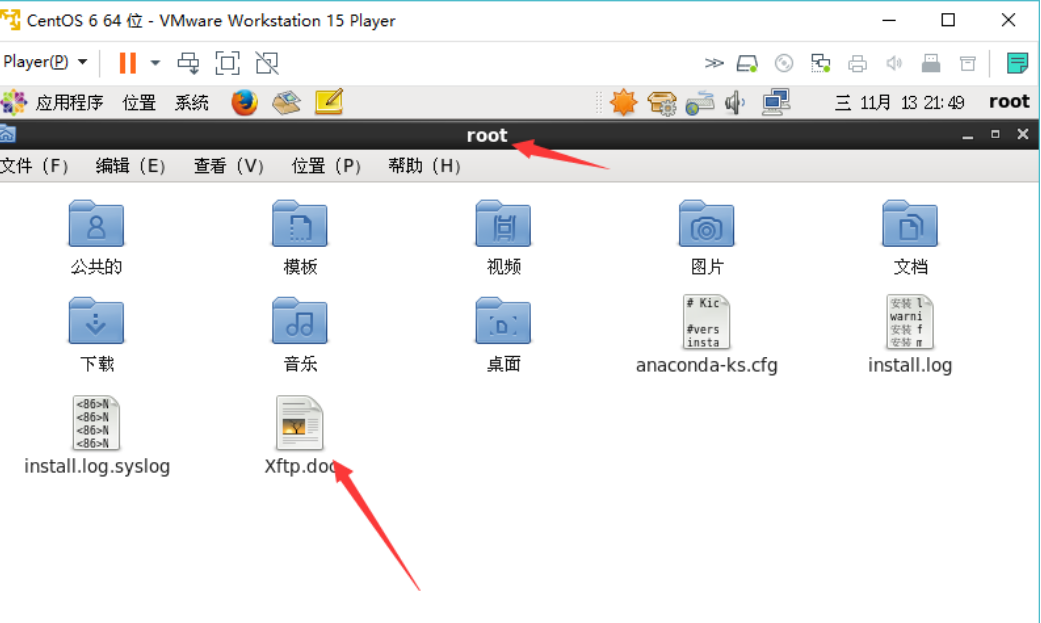Select the 模板 folder

300,237
